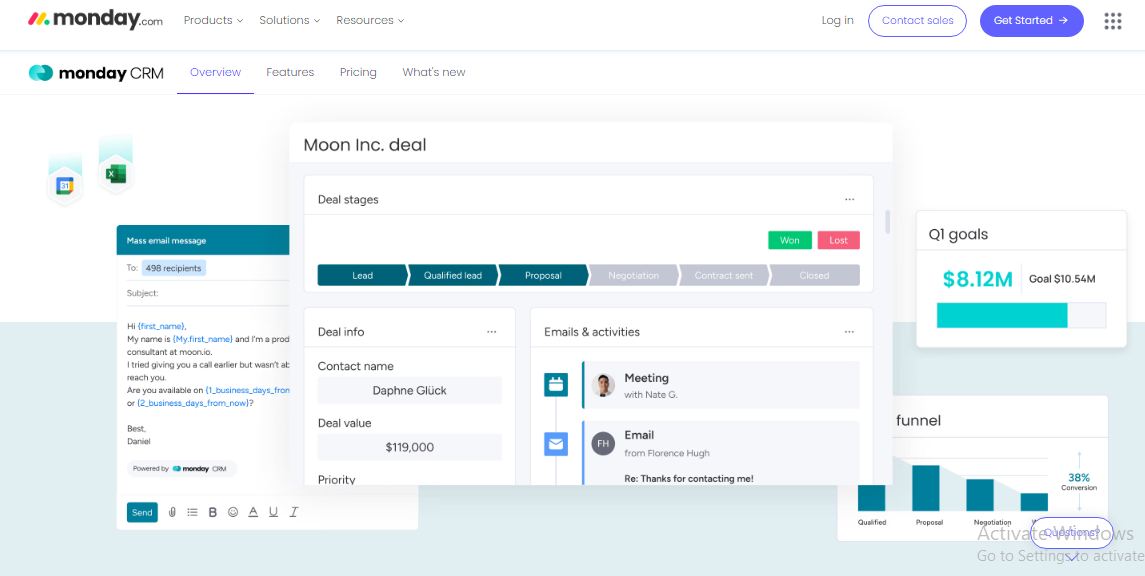Click the {2_business_days_from_now} placeholder
Screen dimensions: 1145x576
pos(194,403)
